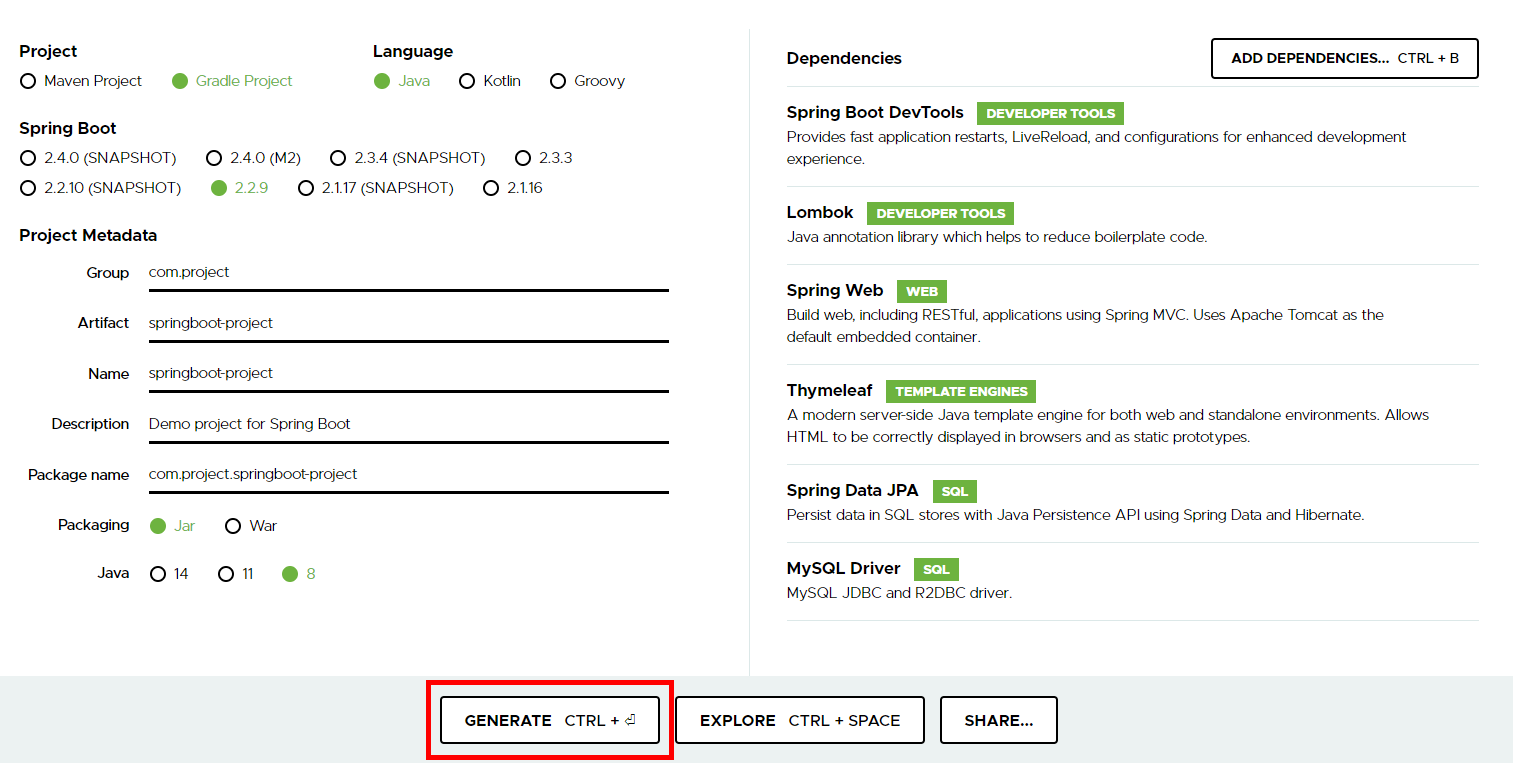Set packaging to War

tap(233, 526)
